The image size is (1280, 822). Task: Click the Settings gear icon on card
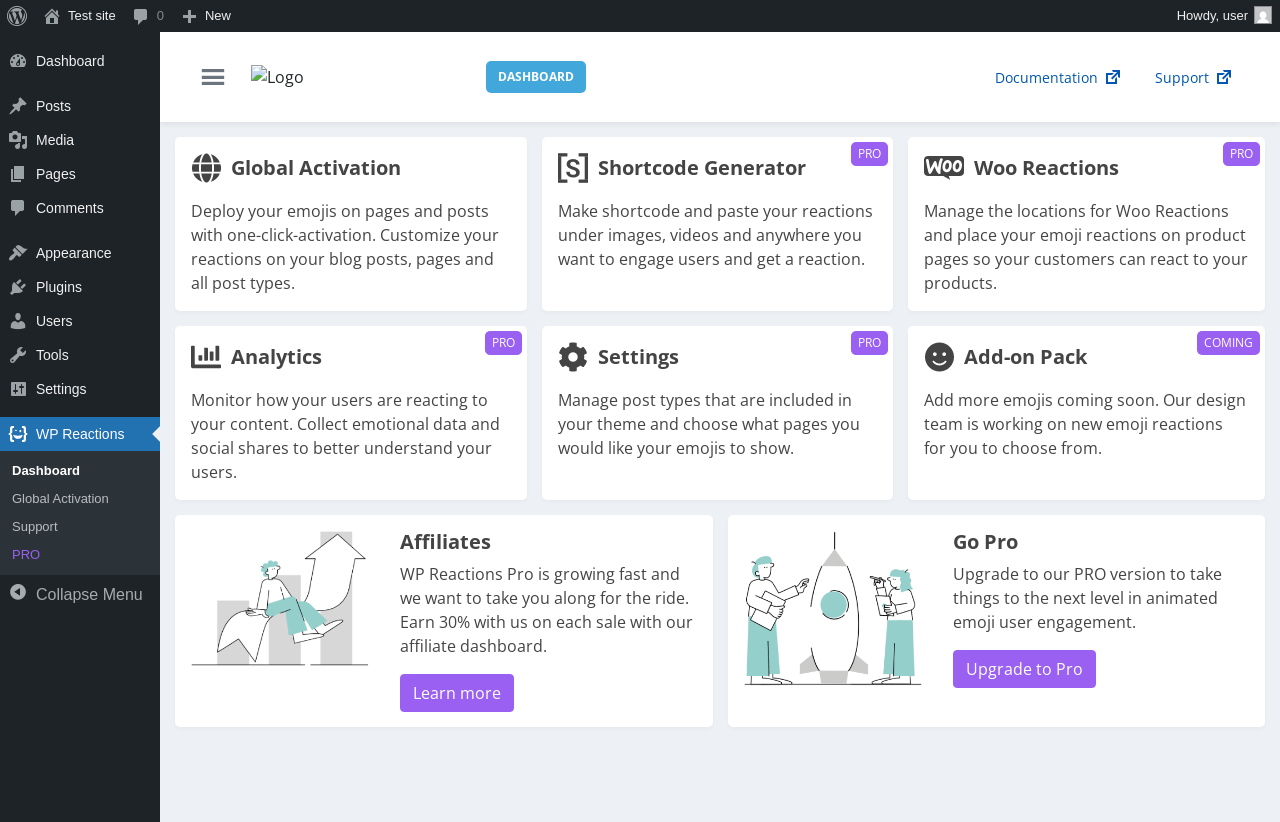point(573,357)
